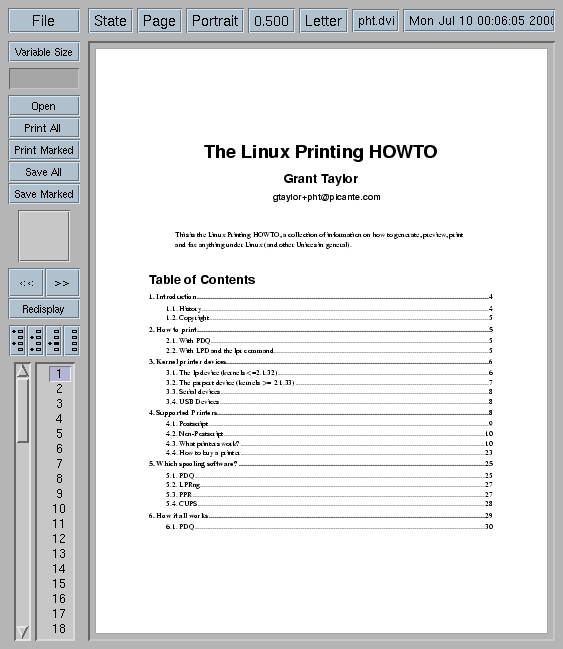Screen dimensions: 563x649
Task: Go to next page with >> button
Action: click(x=62, y=283)
